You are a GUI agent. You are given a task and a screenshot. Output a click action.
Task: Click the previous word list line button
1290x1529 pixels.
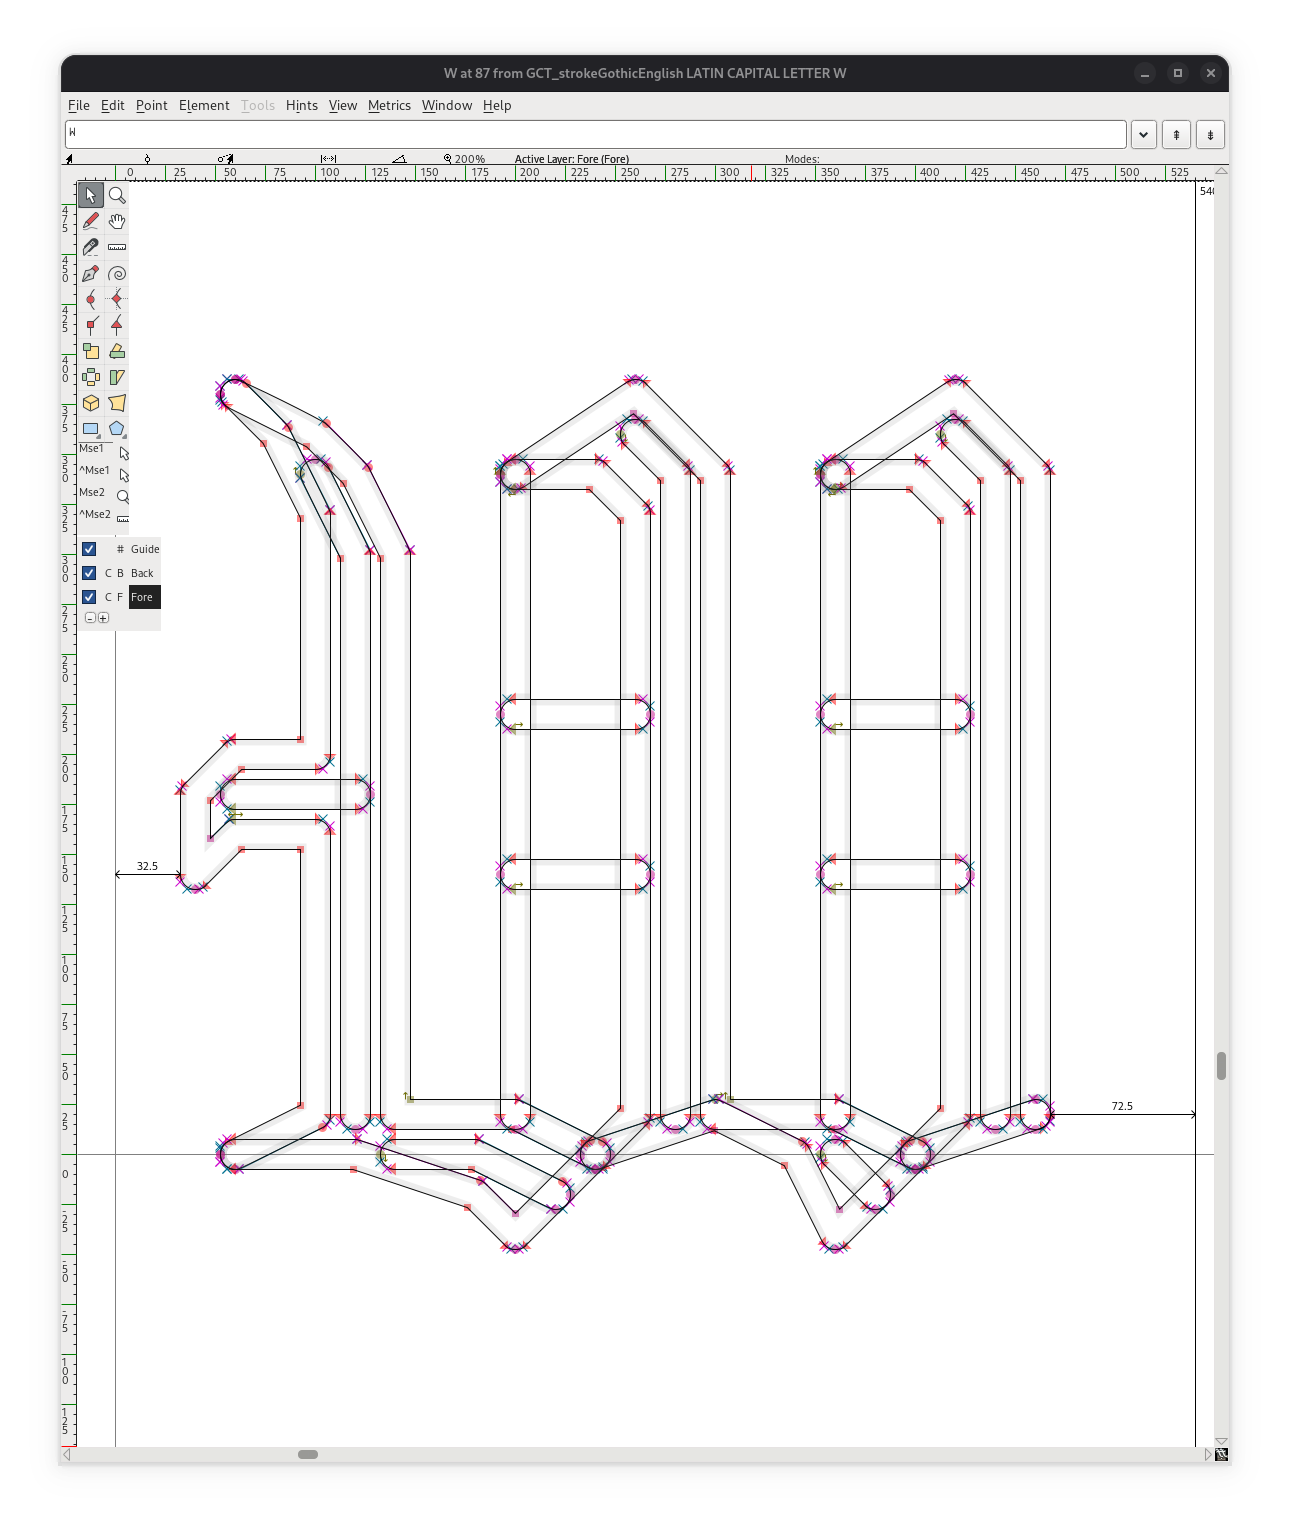1176,134
